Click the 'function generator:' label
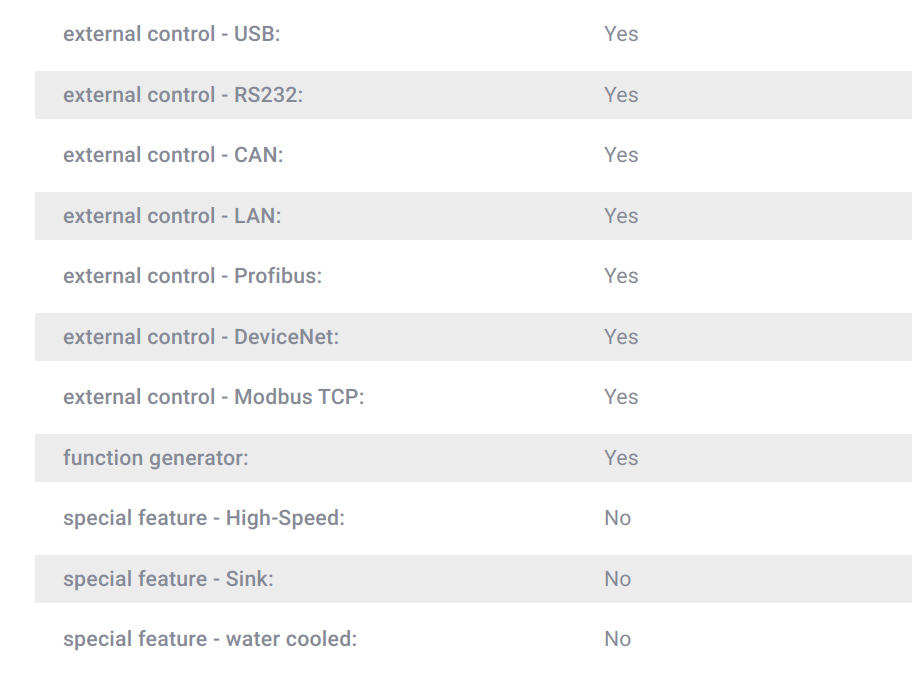Screen dimensions: 912x696 click(x=156, y=458)
